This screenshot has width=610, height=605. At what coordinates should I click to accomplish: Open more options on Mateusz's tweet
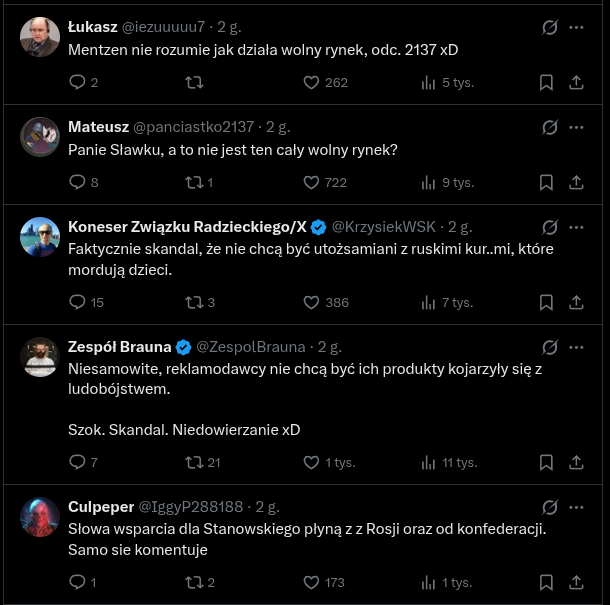[x=576, y=128]
